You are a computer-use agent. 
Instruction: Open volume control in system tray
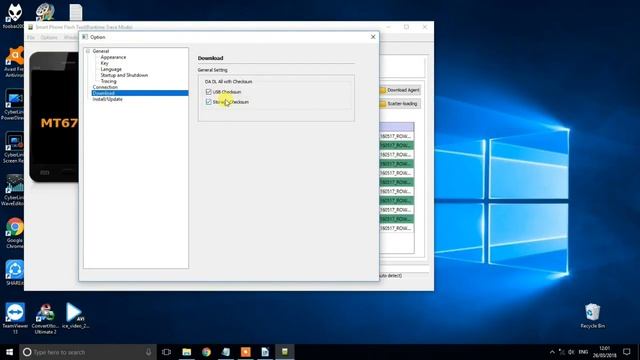click(571, 352)
